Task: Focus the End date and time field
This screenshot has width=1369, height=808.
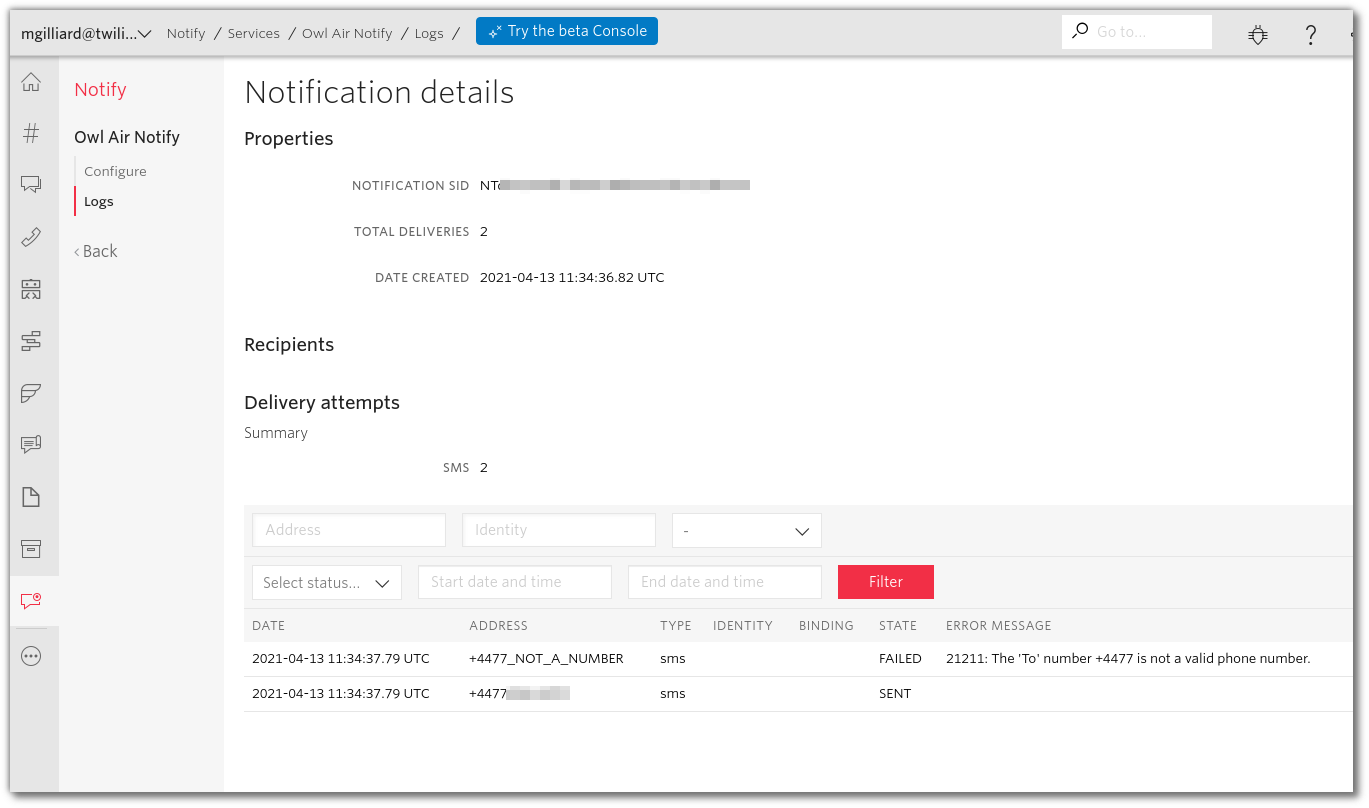Action: (x=725, y=582)
